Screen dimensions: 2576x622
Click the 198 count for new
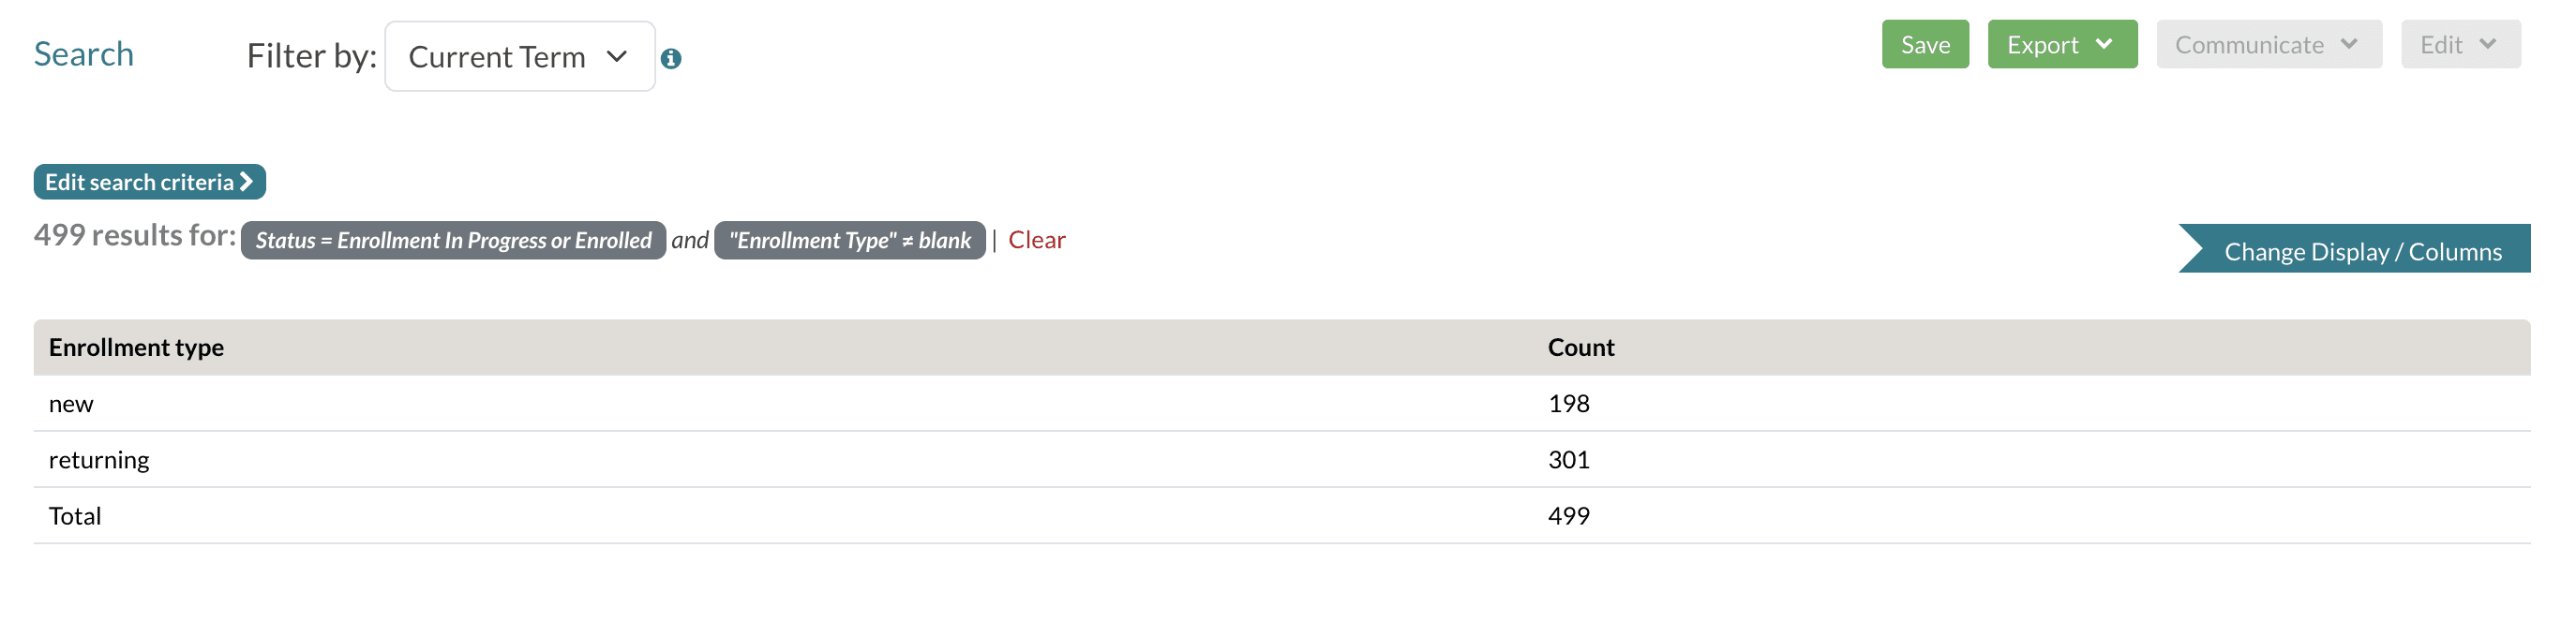click(1568, 404)
